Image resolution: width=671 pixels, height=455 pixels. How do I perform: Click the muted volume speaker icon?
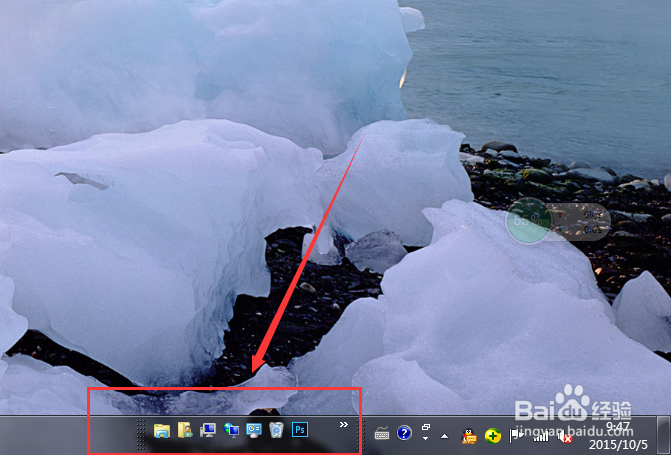564,437
